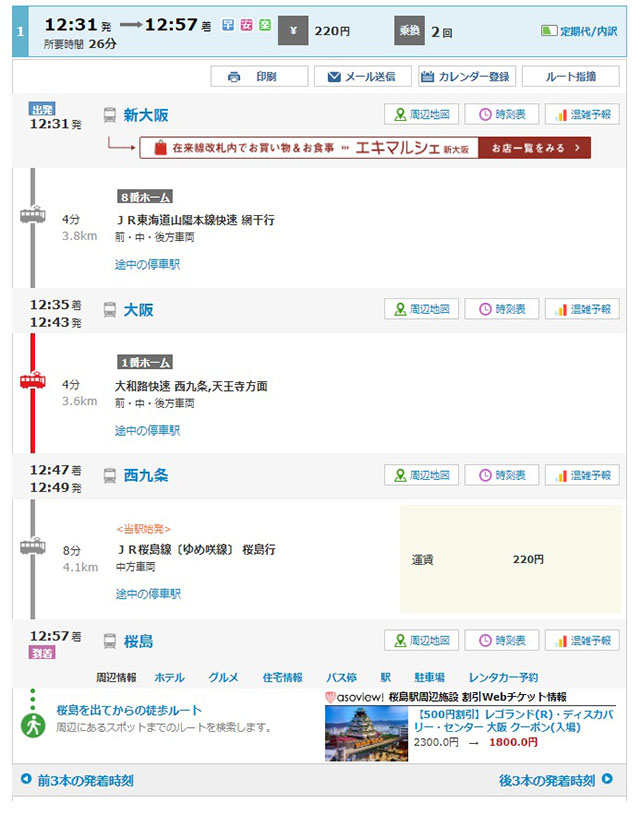Click the printer icon for 印刷

[x=234, y=77]
